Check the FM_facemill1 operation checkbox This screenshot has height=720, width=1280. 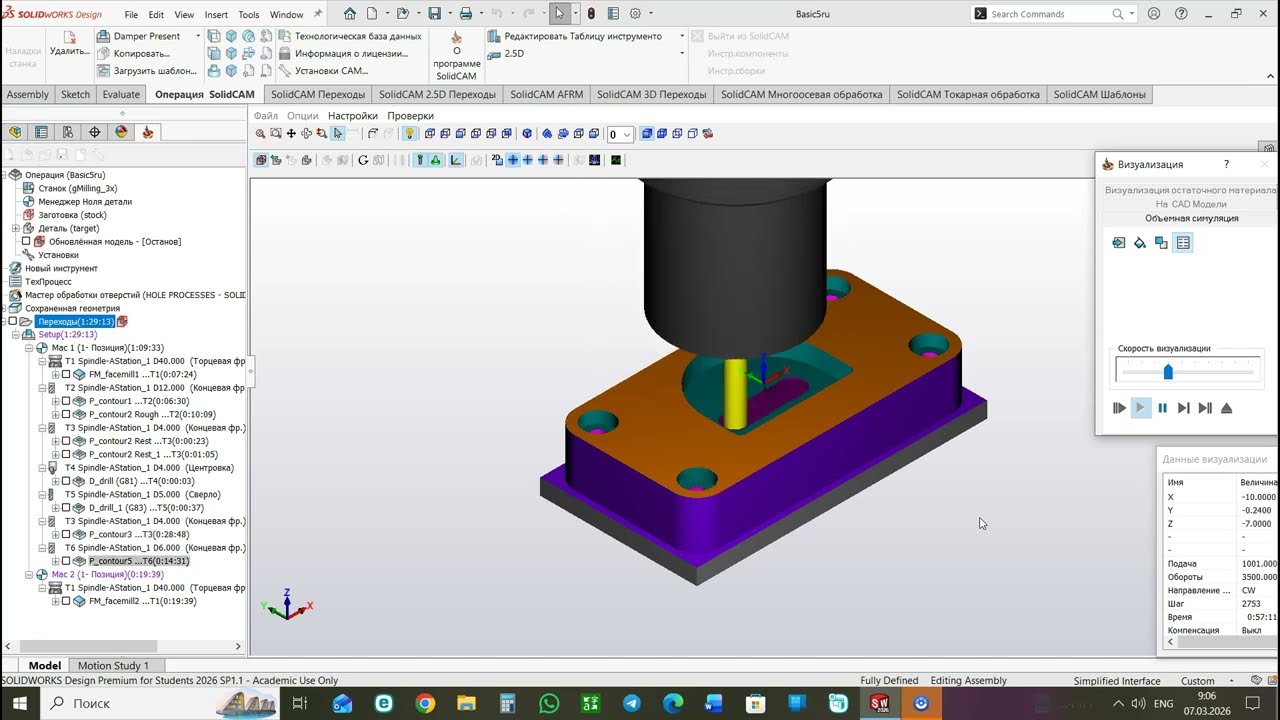click(x=66, y=374)
